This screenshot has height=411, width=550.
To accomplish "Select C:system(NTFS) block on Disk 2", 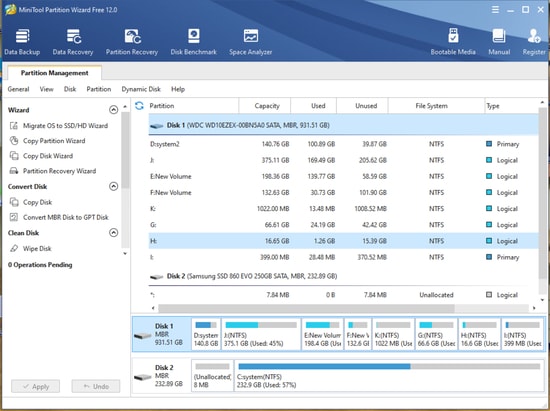I will [389, 375].
